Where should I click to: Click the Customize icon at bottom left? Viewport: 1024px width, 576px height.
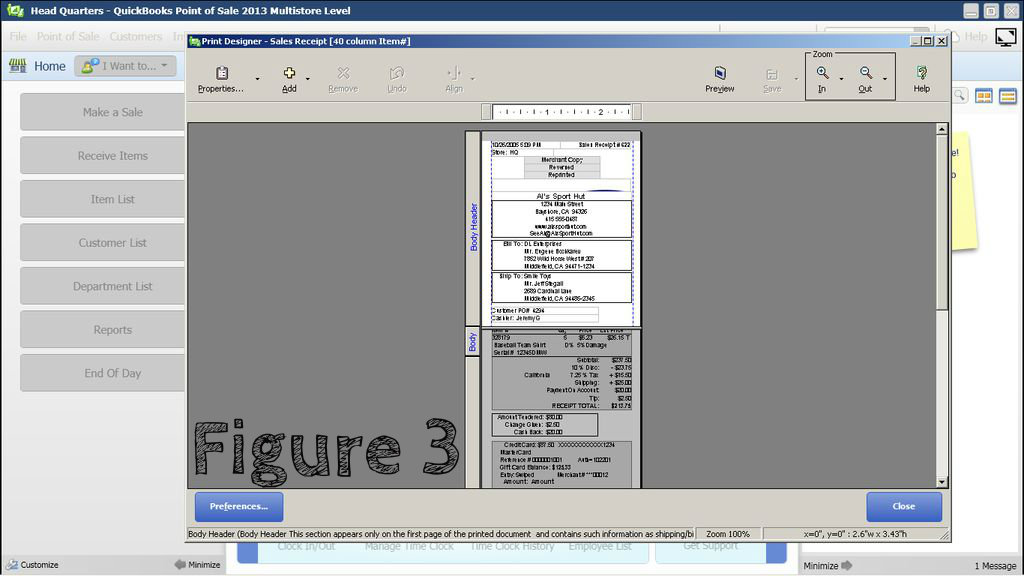[12, 565]
